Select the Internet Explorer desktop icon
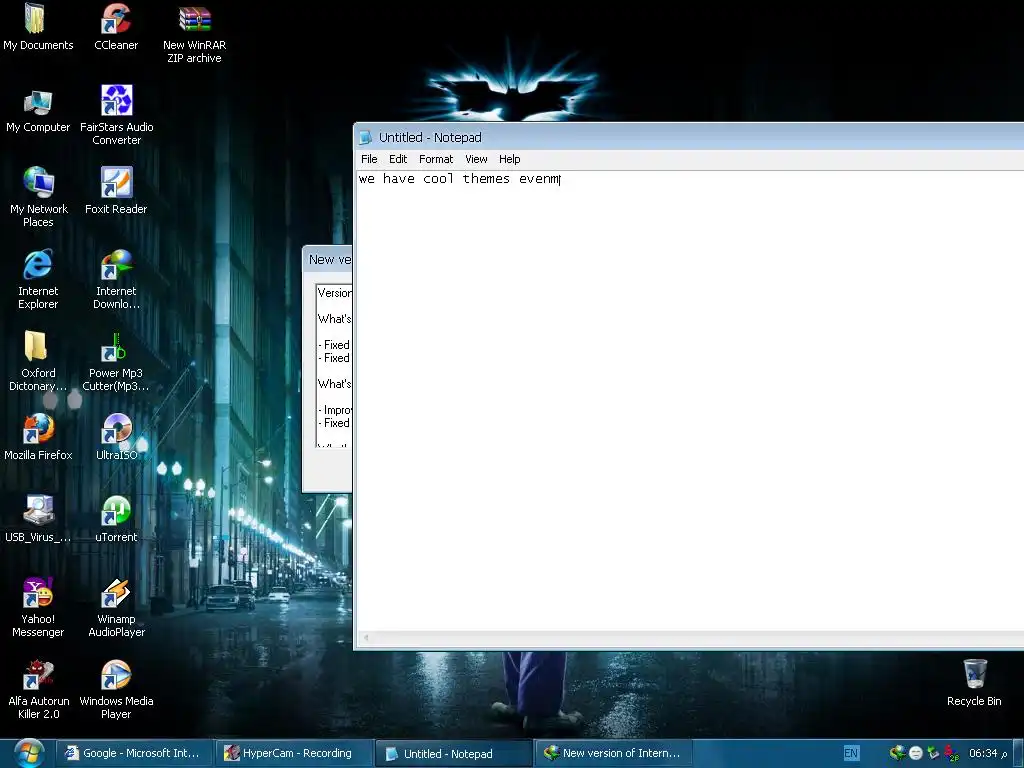1024x768 pixels. [x=38, y=278]
